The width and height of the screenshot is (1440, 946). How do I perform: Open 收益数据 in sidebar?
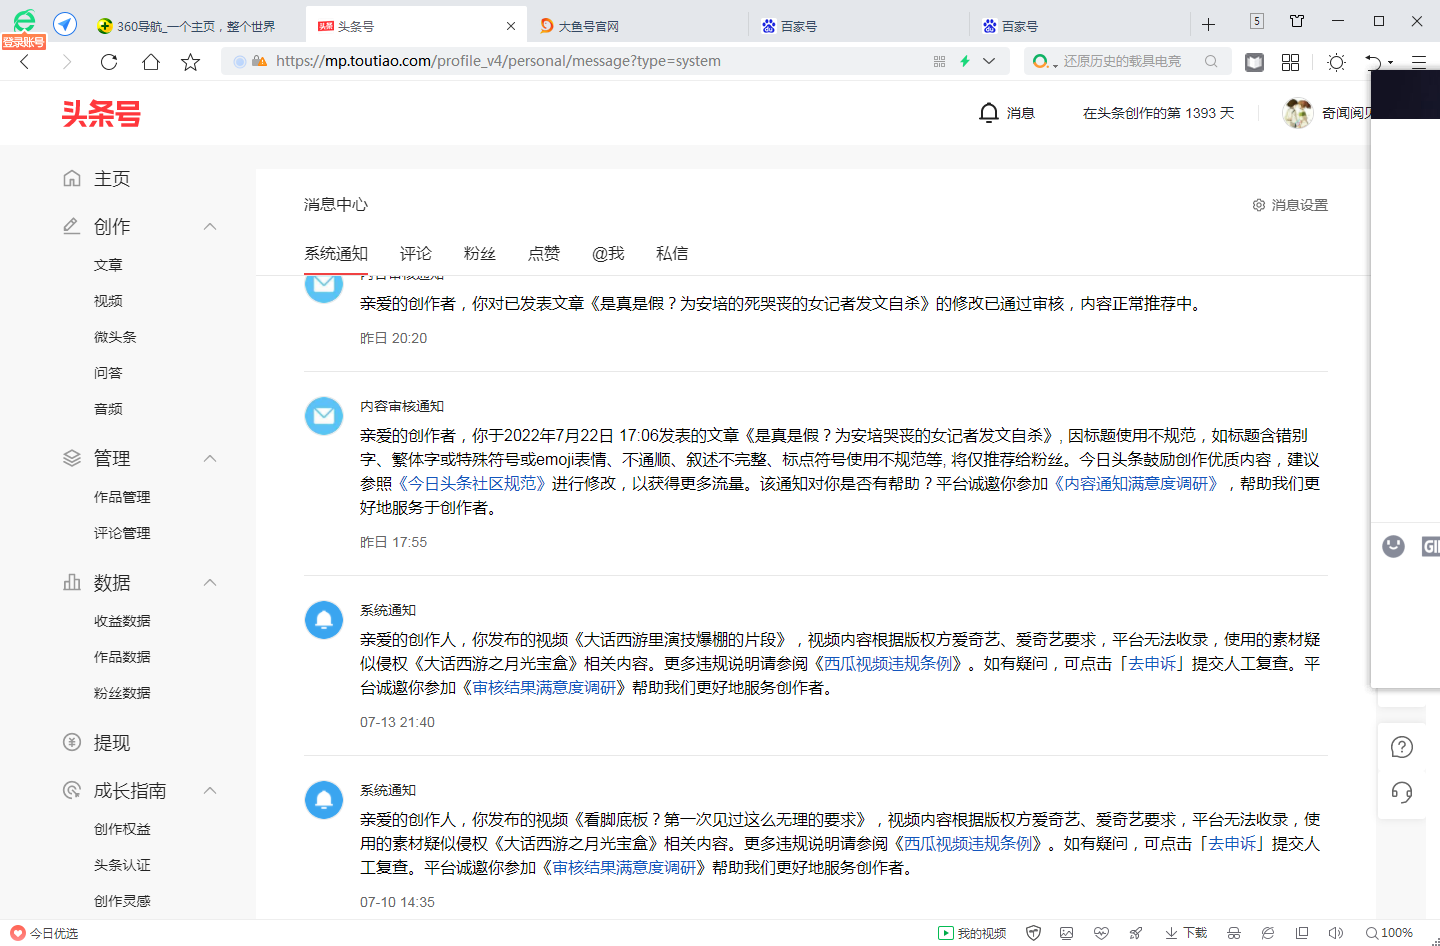point(122,621)
